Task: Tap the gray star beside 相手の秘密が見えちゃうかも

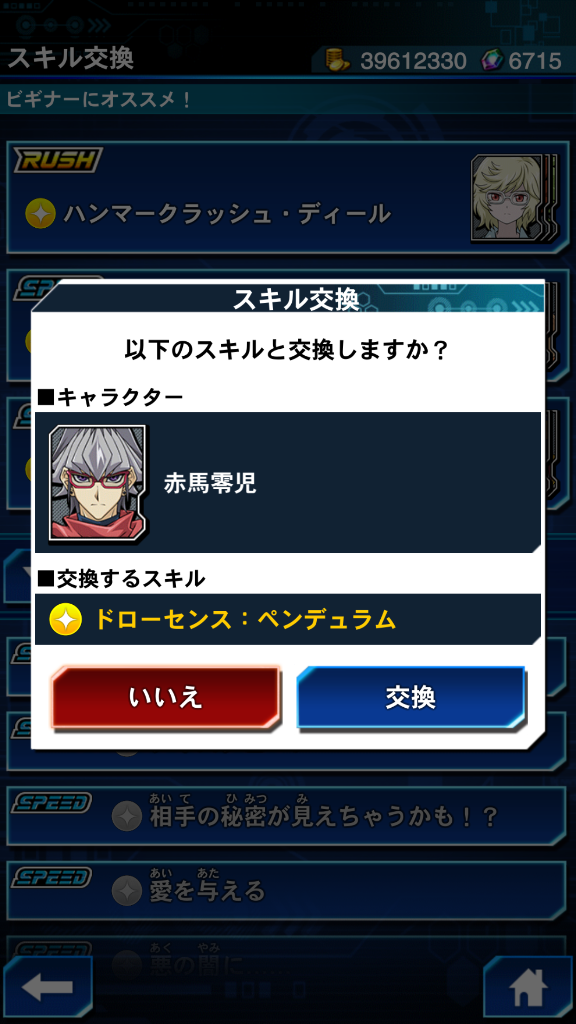Action: [127, 816]
